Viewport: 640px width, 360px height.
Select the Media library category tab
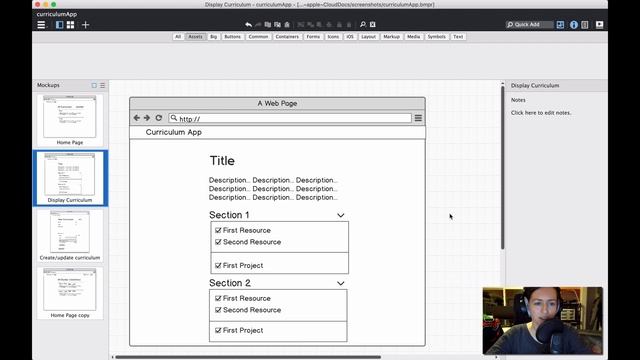click(413, 37)
